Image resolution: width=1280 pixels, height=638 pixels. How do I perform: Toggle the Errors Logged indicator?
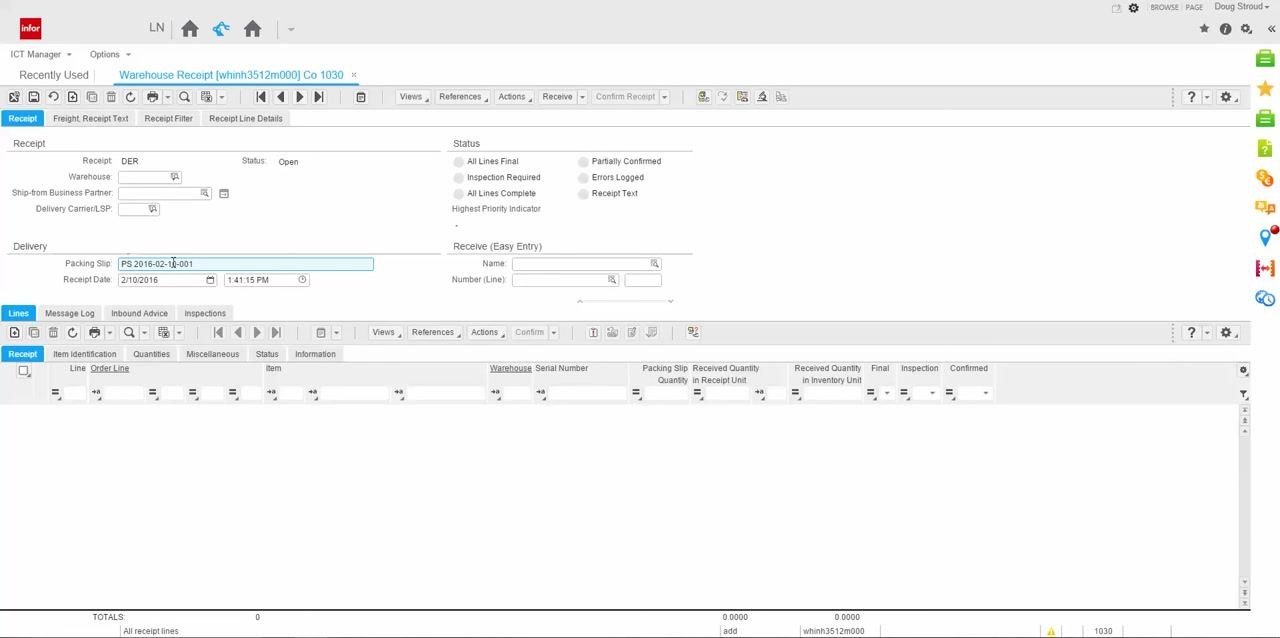tap(583, 177)
